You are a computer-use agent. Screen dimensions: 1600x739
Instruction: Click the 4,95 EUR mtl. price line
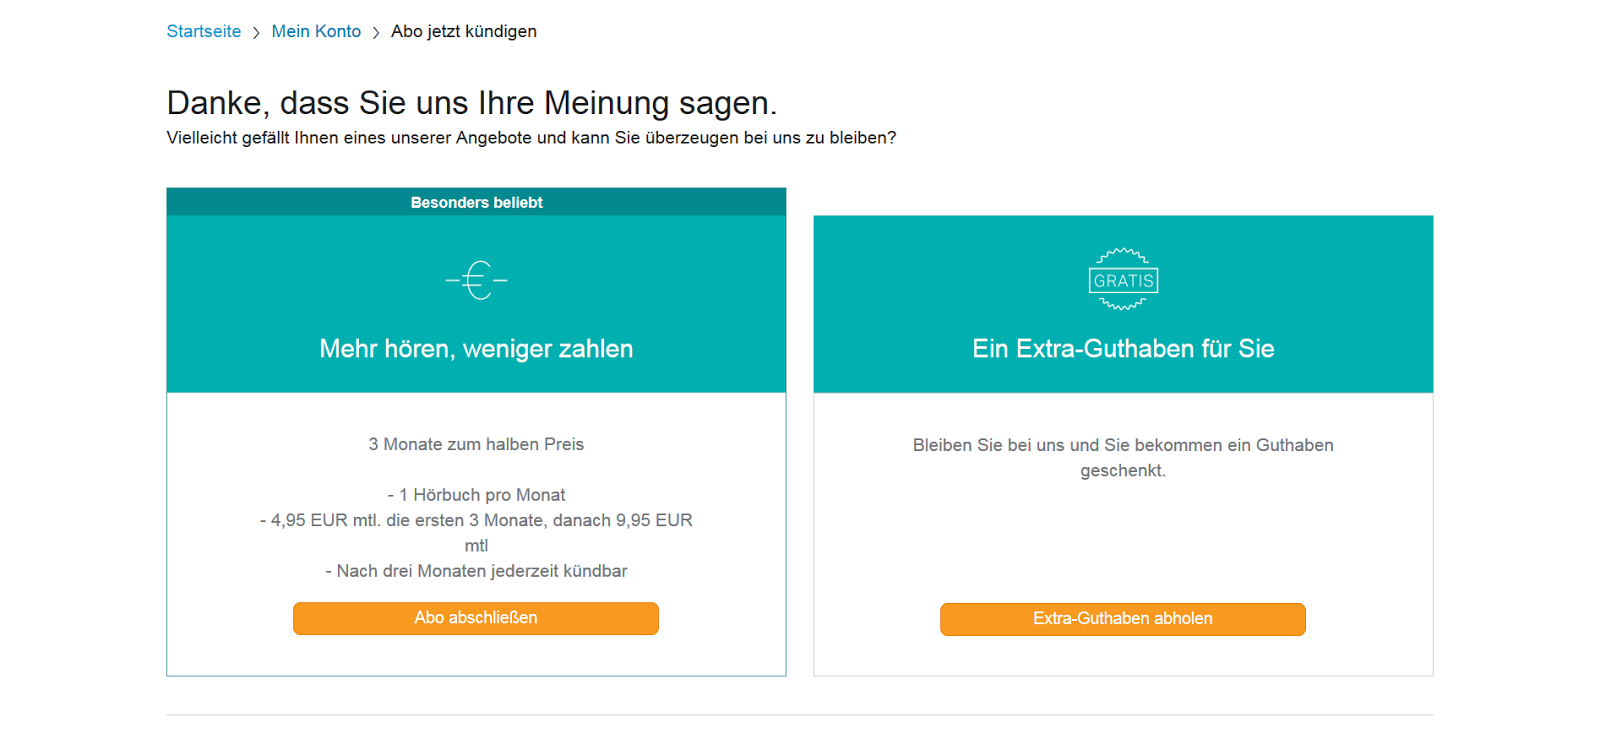pyautogui.click(x=476, y=533)
